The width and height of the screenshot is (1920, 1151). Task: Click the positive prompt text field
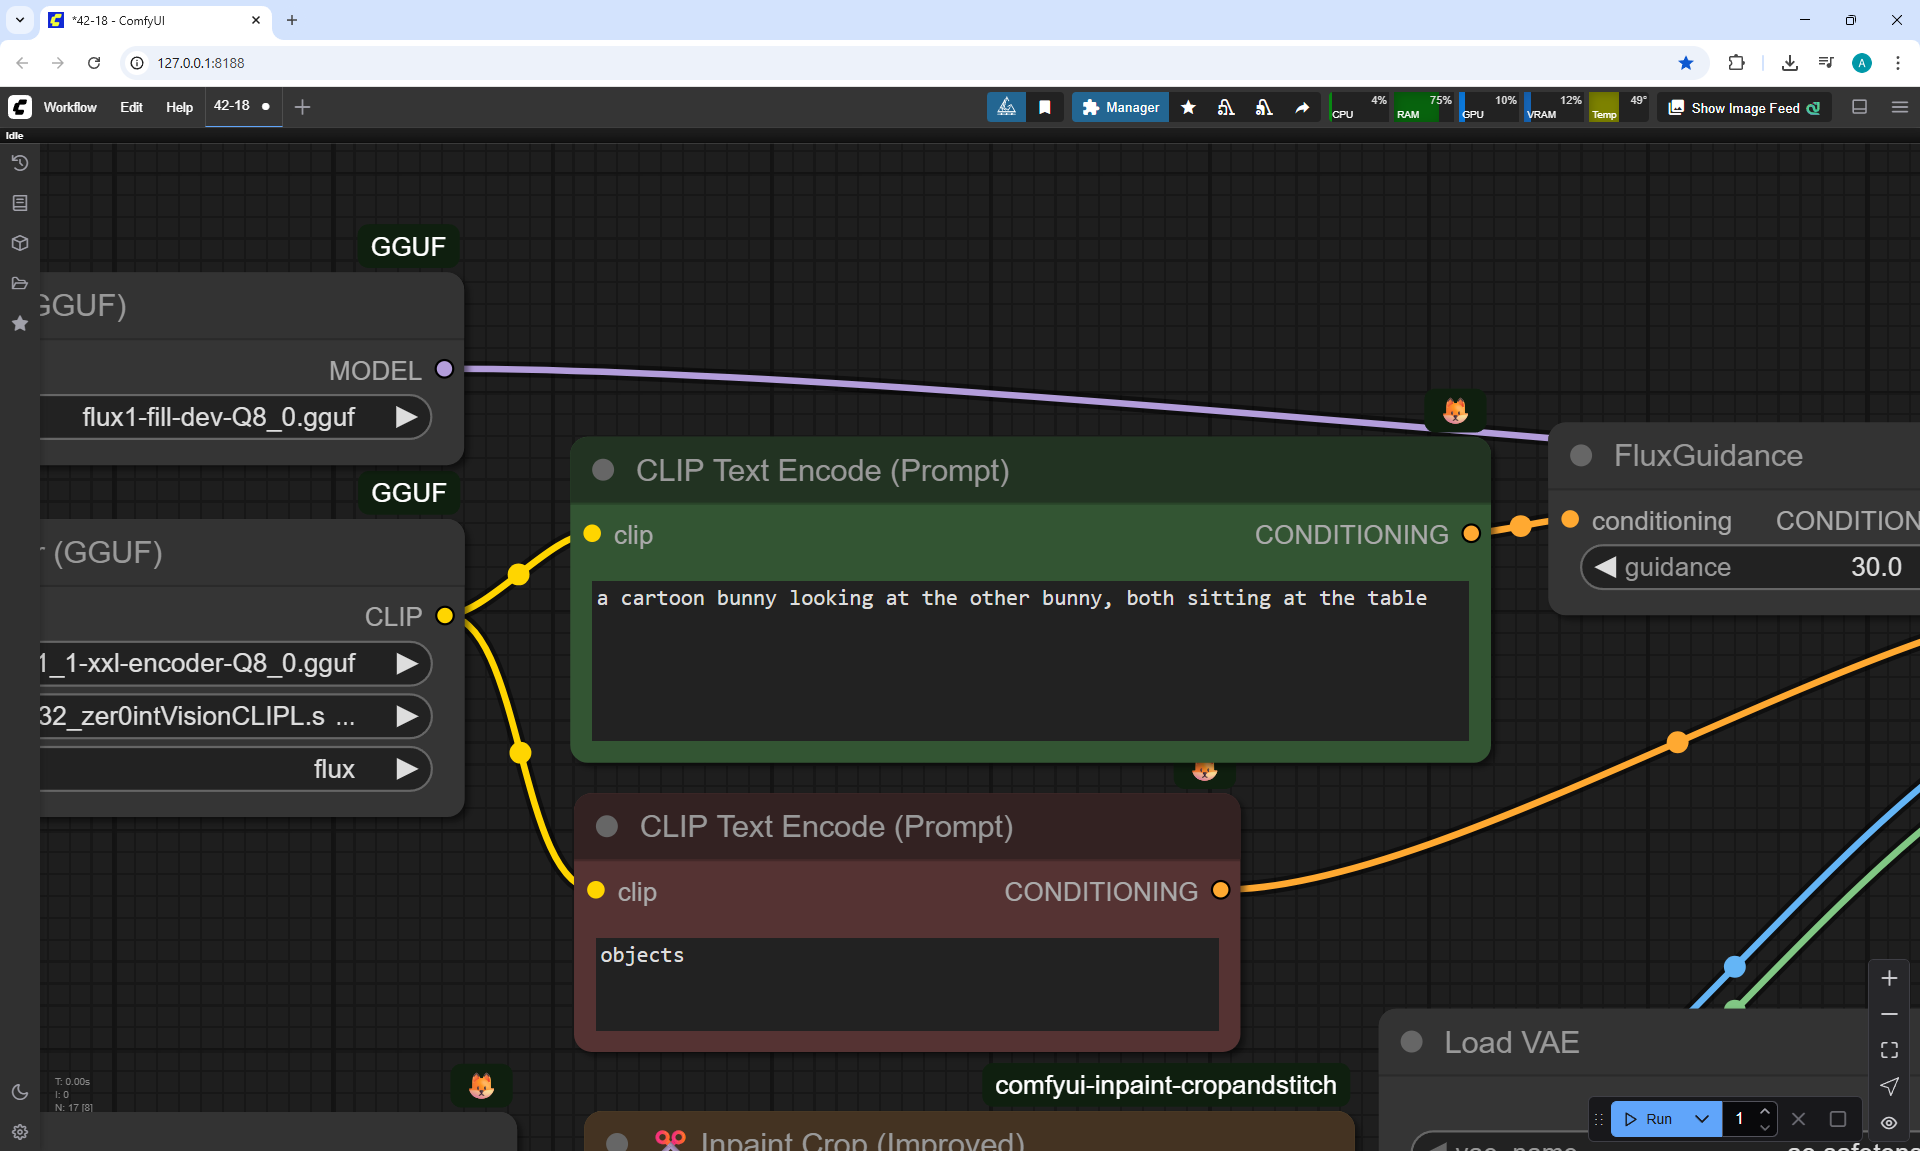click(x=1030, y=660)
